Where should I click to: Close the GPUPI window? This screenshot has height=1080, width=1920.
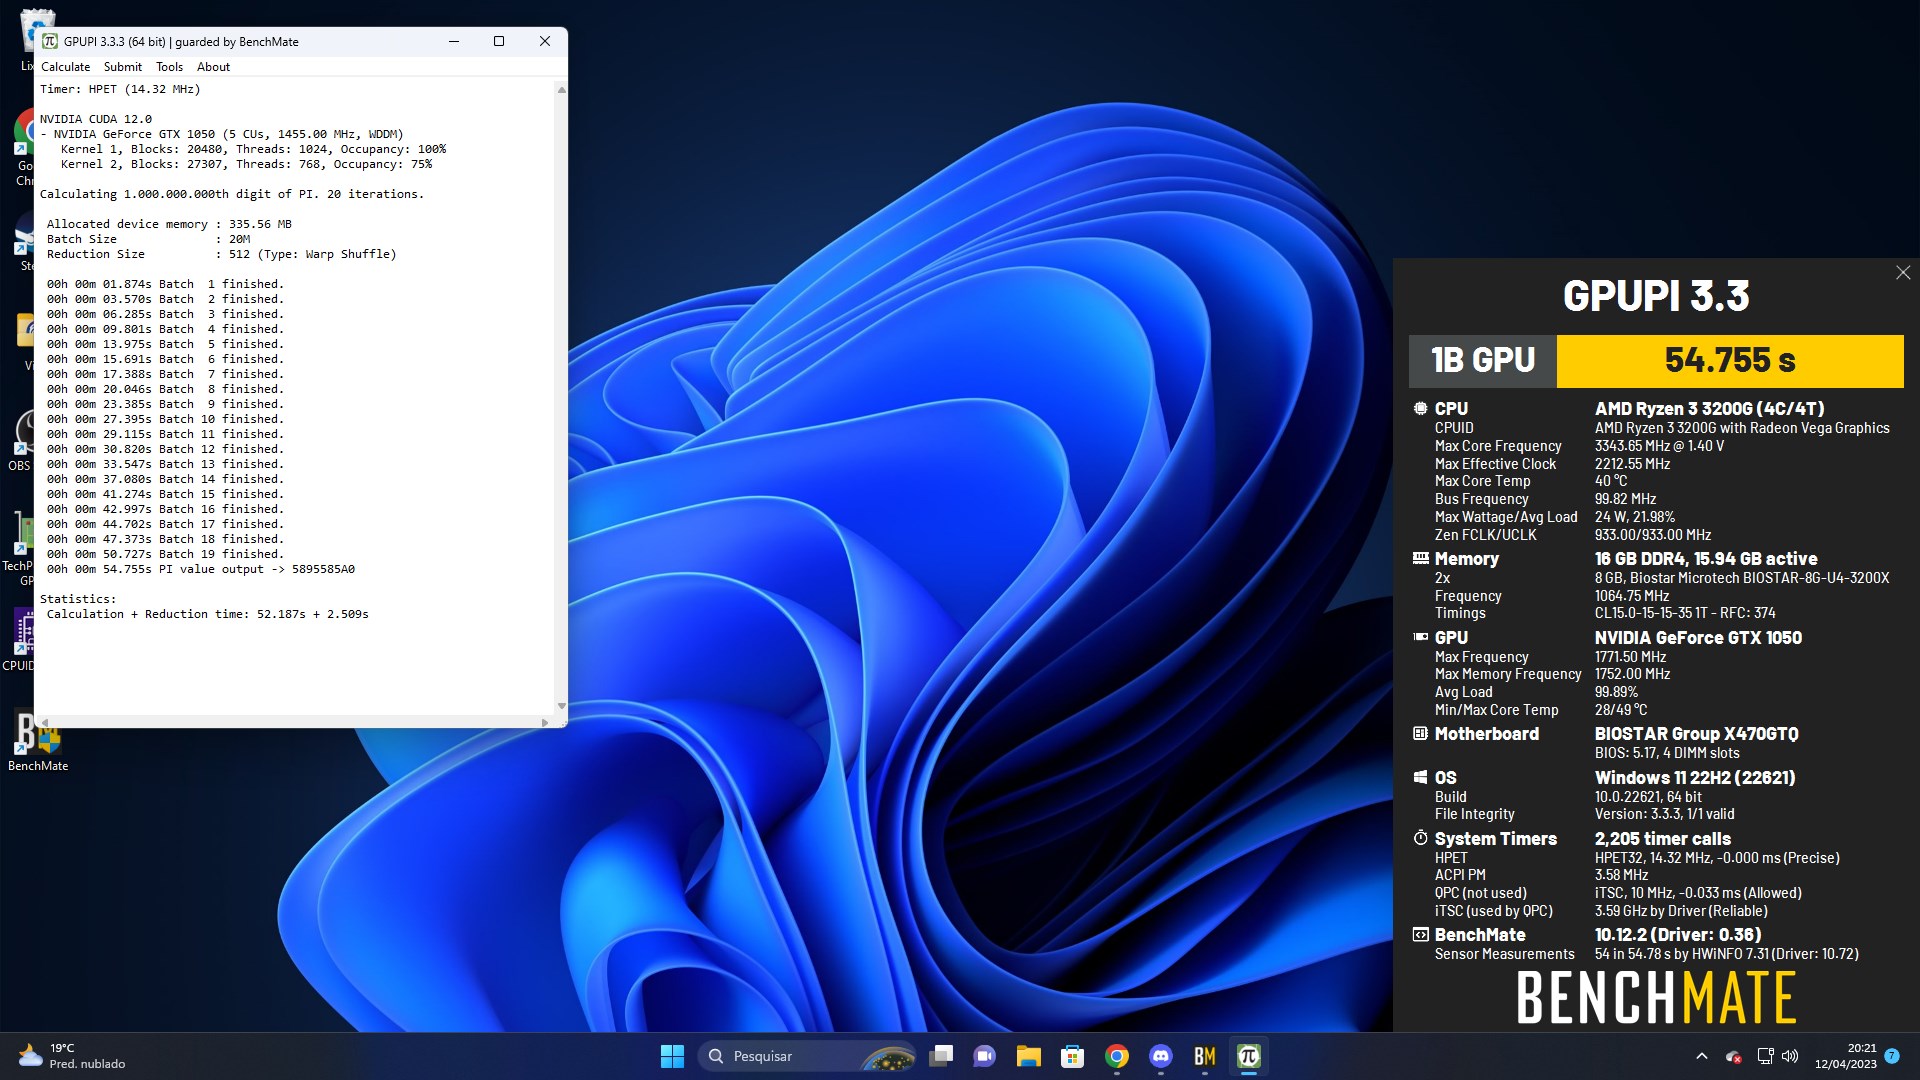click(x=545, y=42)
